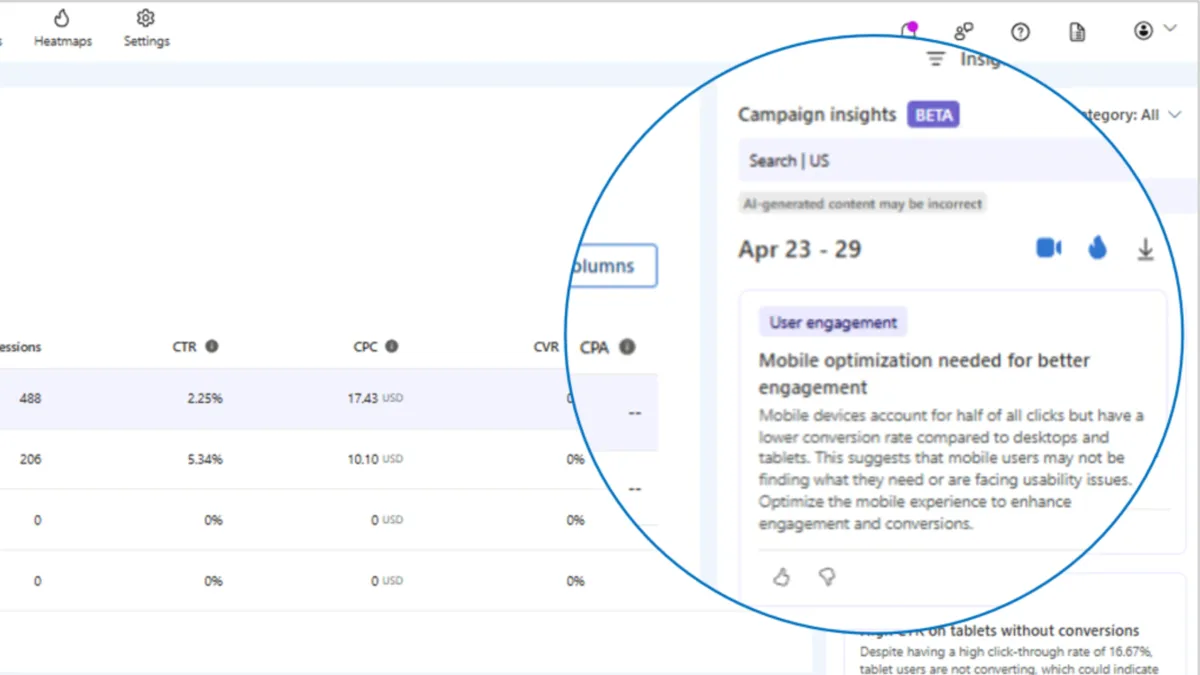1200x675 pixels.
Task: Switch to the Insights panel tab
Action: click(982, 58)
